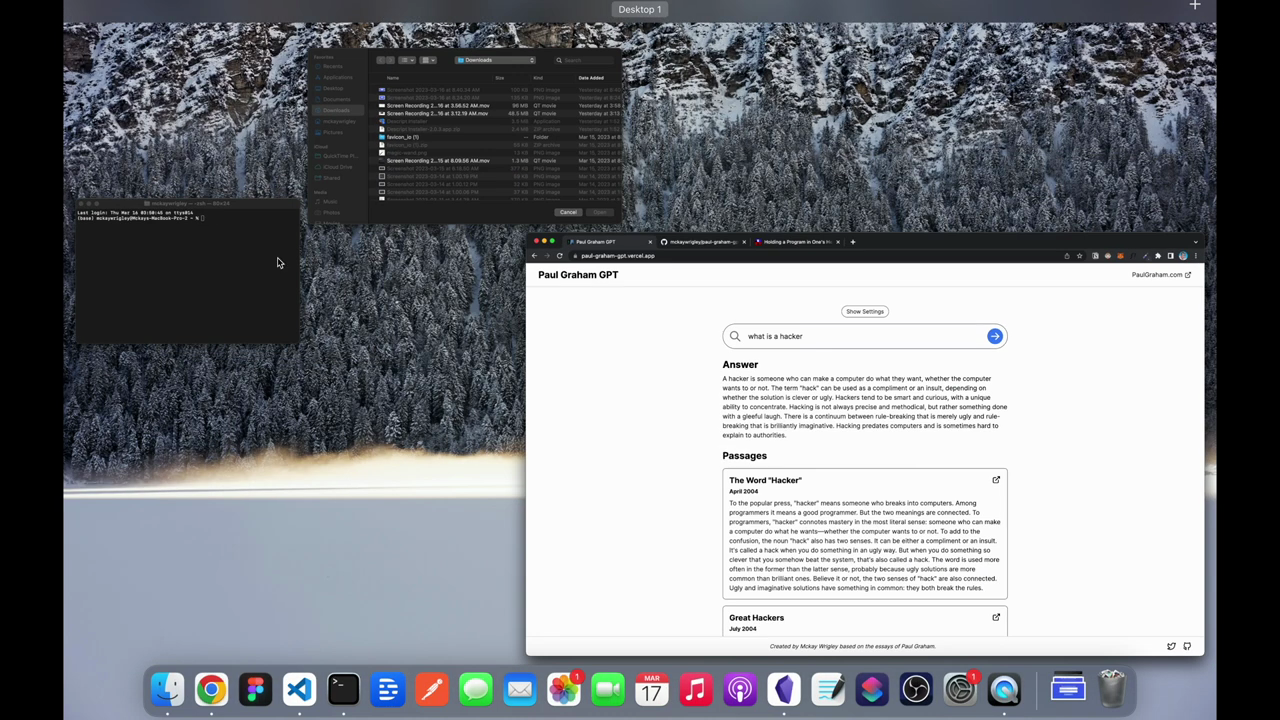Click Great Hackers passage title
Image resolution: width=1280 pixels, height=720 pixels.
[x=756, y=617]
